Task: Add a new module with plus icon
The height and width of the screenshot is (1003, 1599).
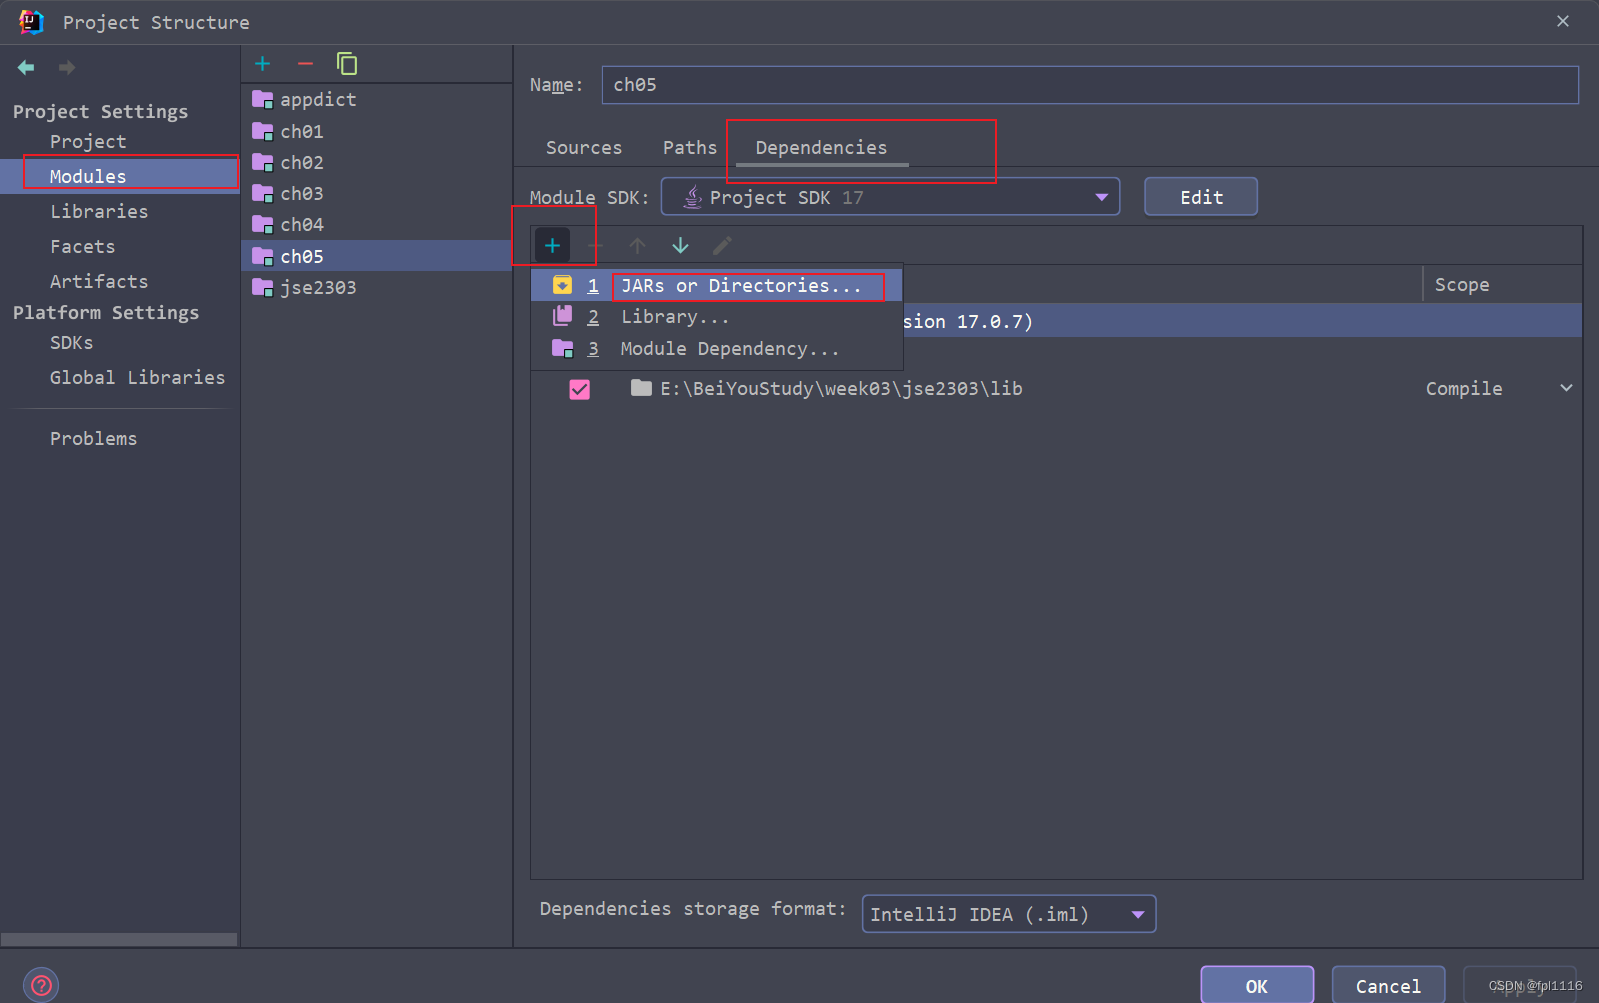Action: pos(263,64)
